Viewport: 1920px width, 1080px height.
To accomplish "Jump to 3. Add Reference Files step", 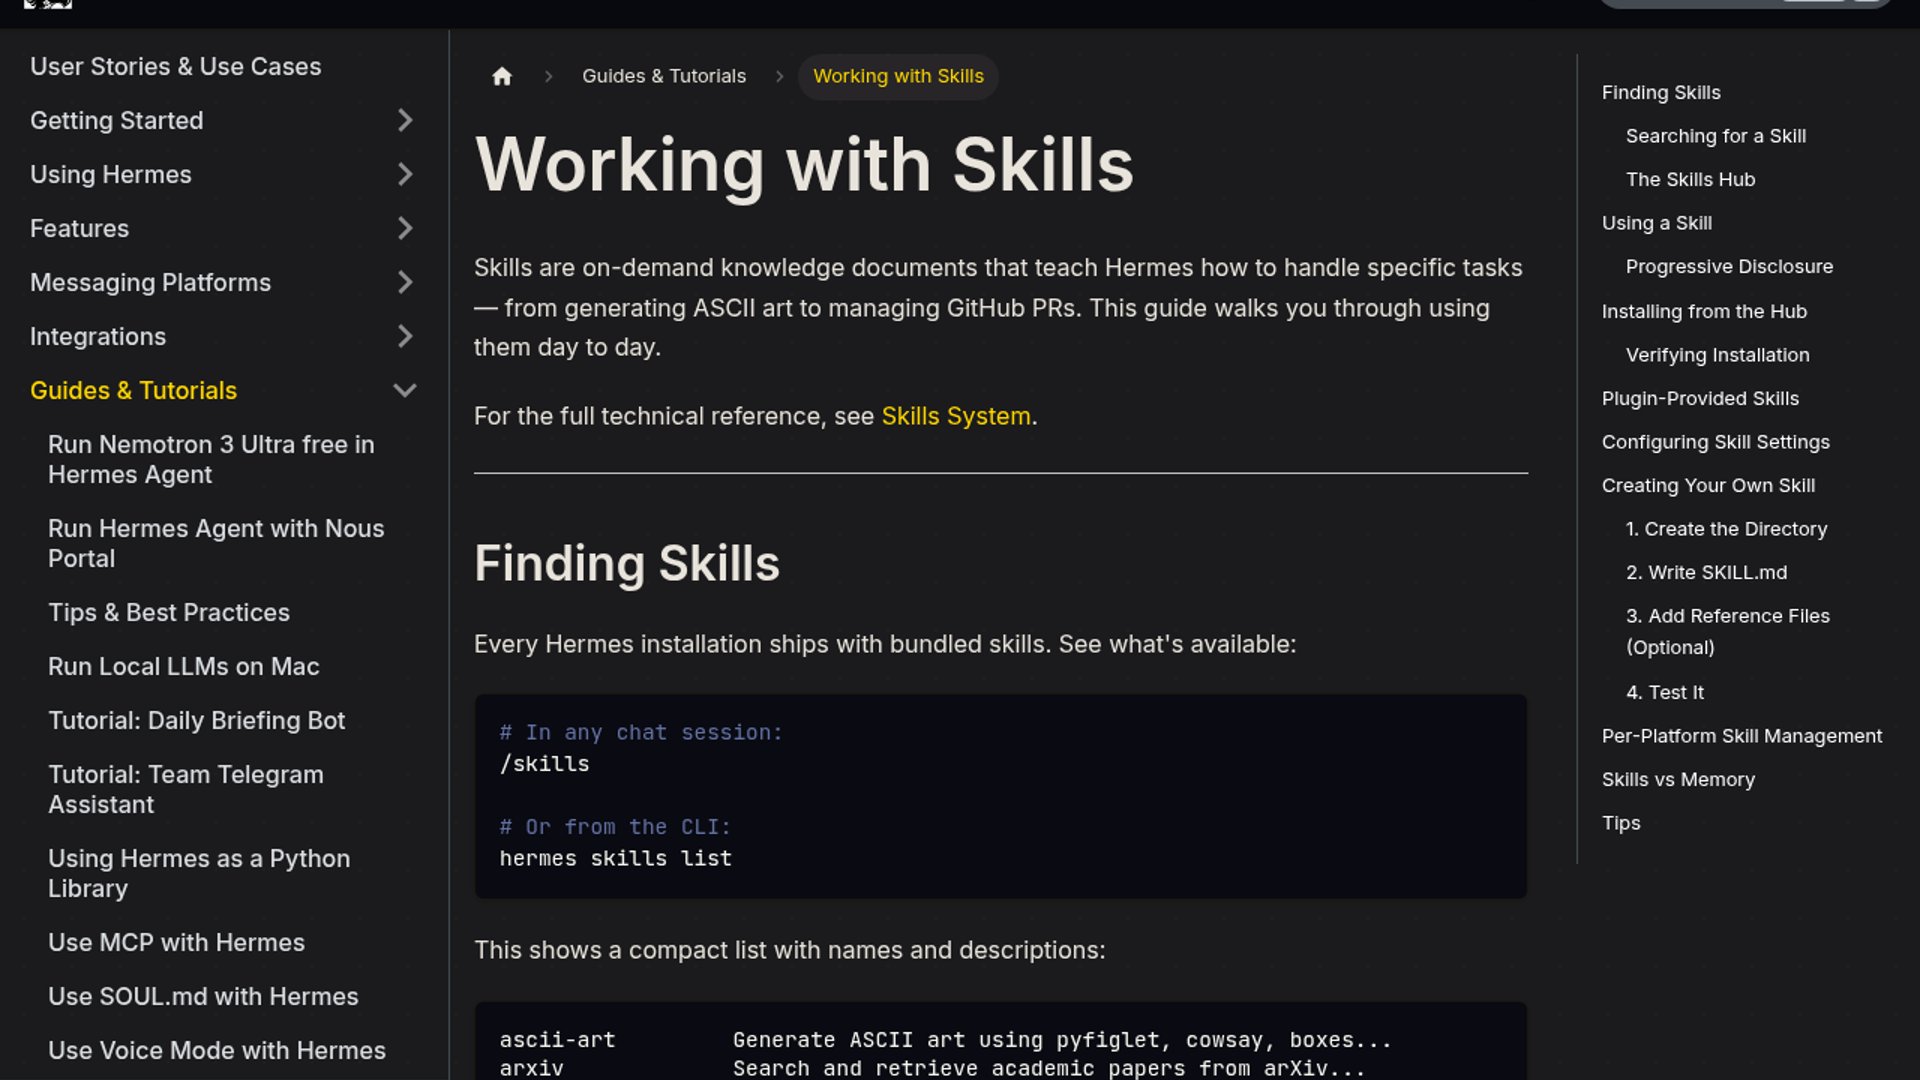I will [x=1728, y=631].
